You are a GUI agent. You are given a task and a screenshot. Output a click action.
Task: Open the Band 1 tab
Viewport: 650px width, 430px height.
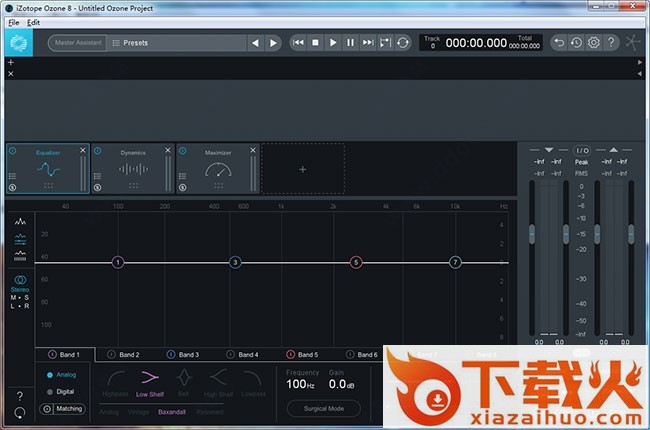pos(65,355)
